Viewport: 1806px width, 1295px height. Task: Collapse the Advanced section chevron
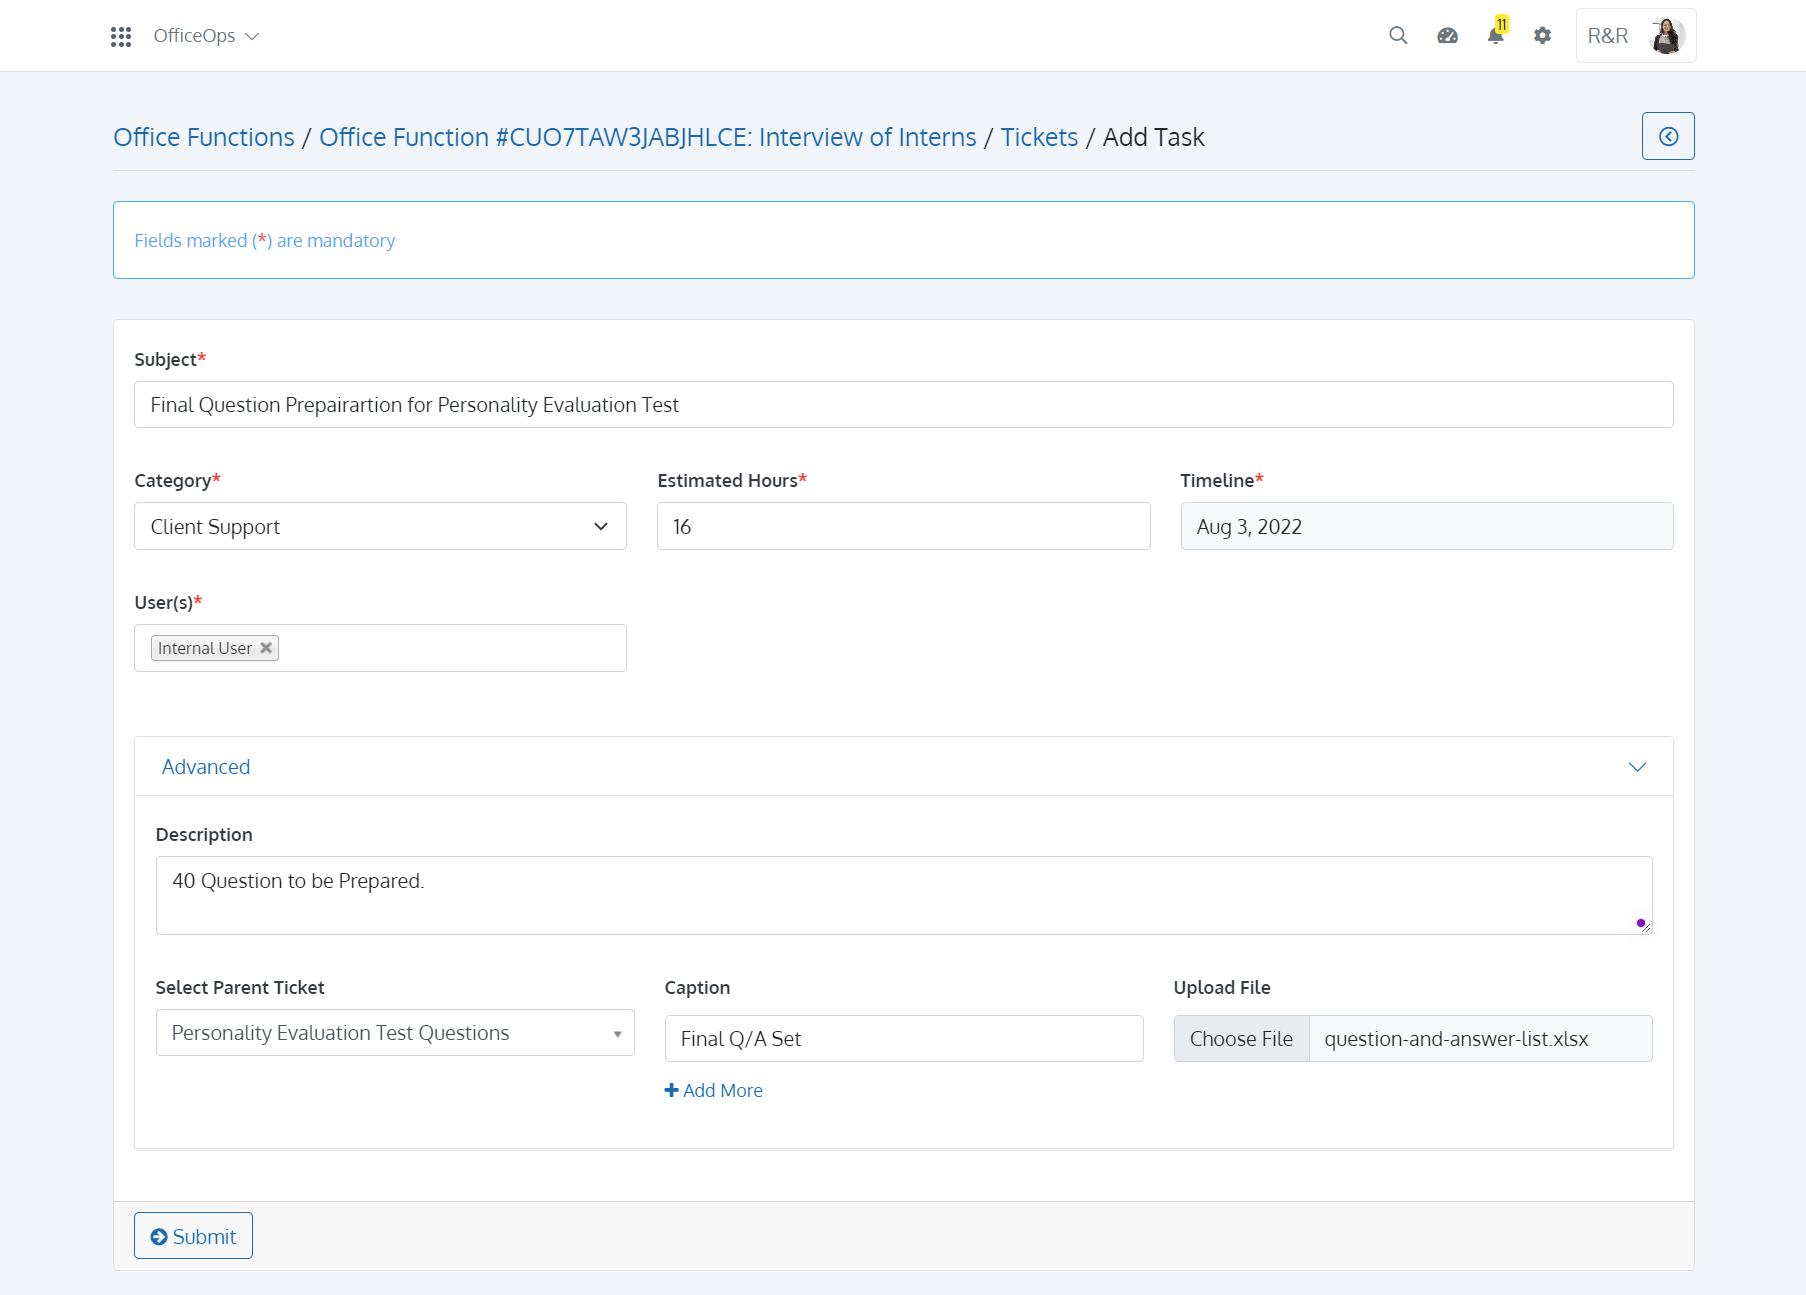[1637, 767]
